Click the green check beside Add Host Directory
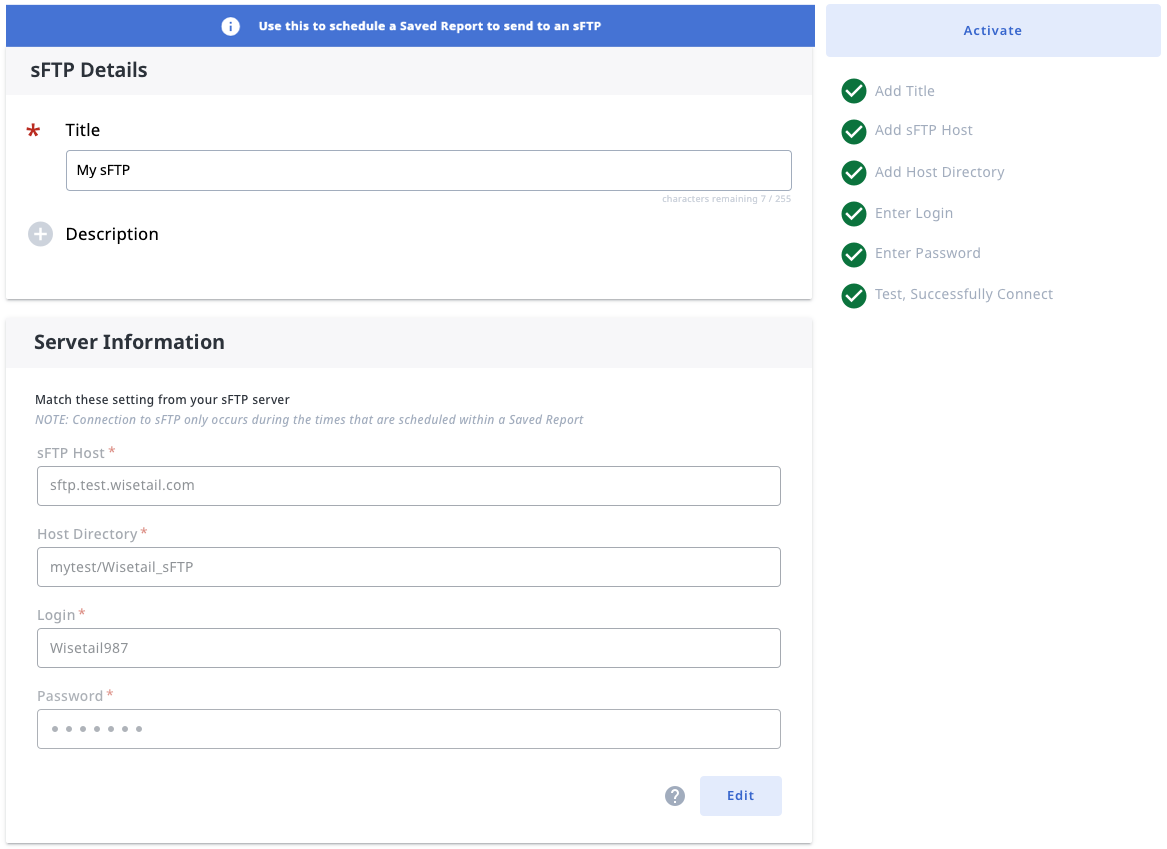 click(854, 173)
